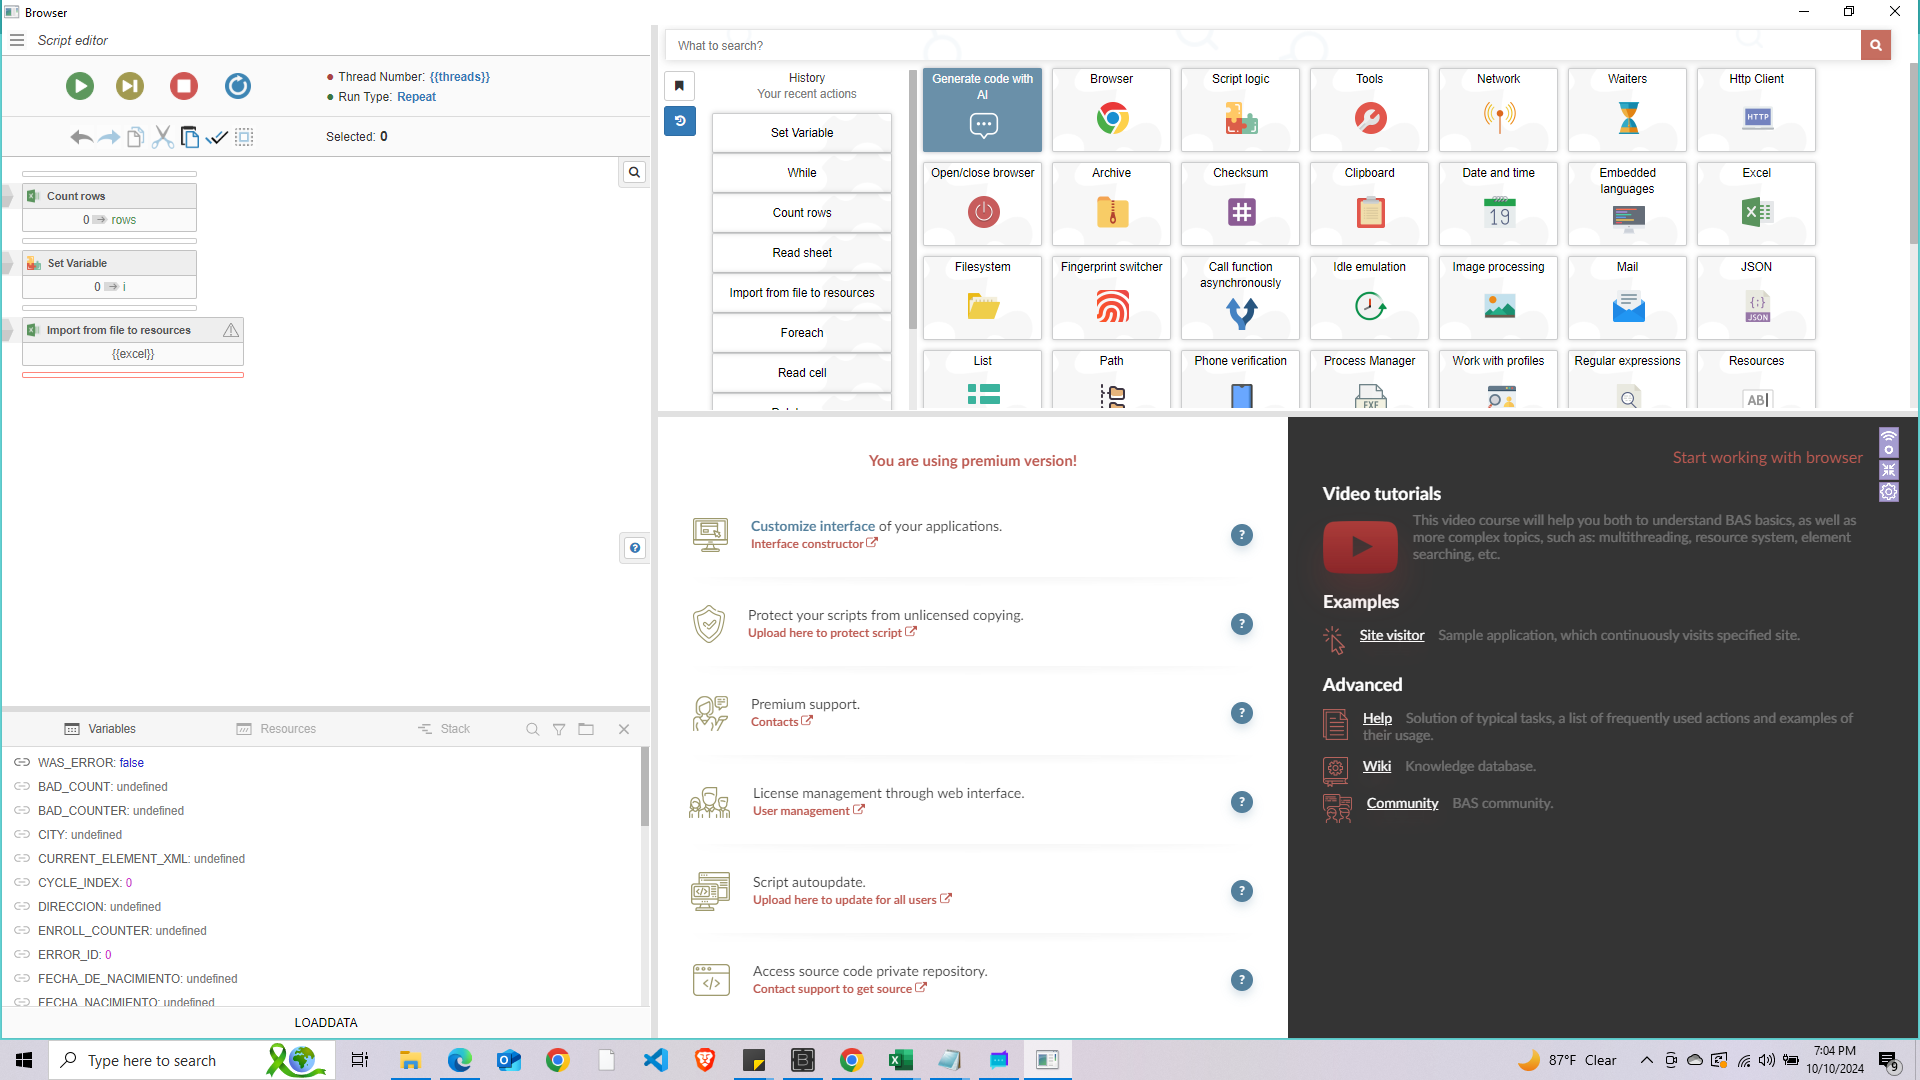
Task: Open the Interface constructor link
Action: coord(808,544)
